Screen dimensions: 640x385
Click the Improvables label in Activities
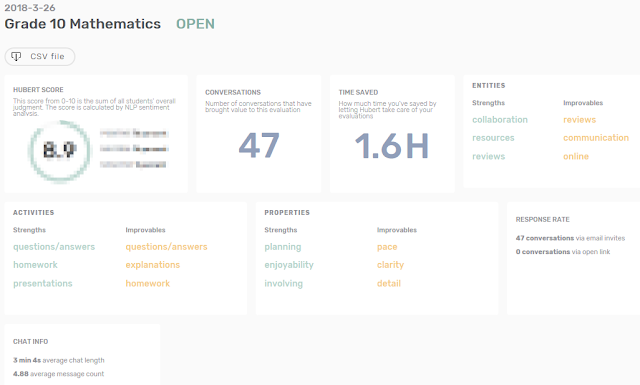[145, 230]
